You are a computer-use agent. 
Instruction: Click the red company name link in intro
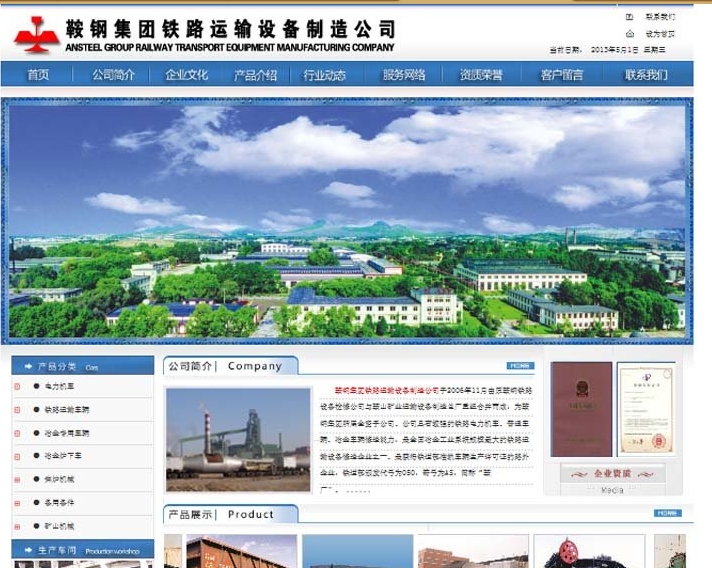387,390
